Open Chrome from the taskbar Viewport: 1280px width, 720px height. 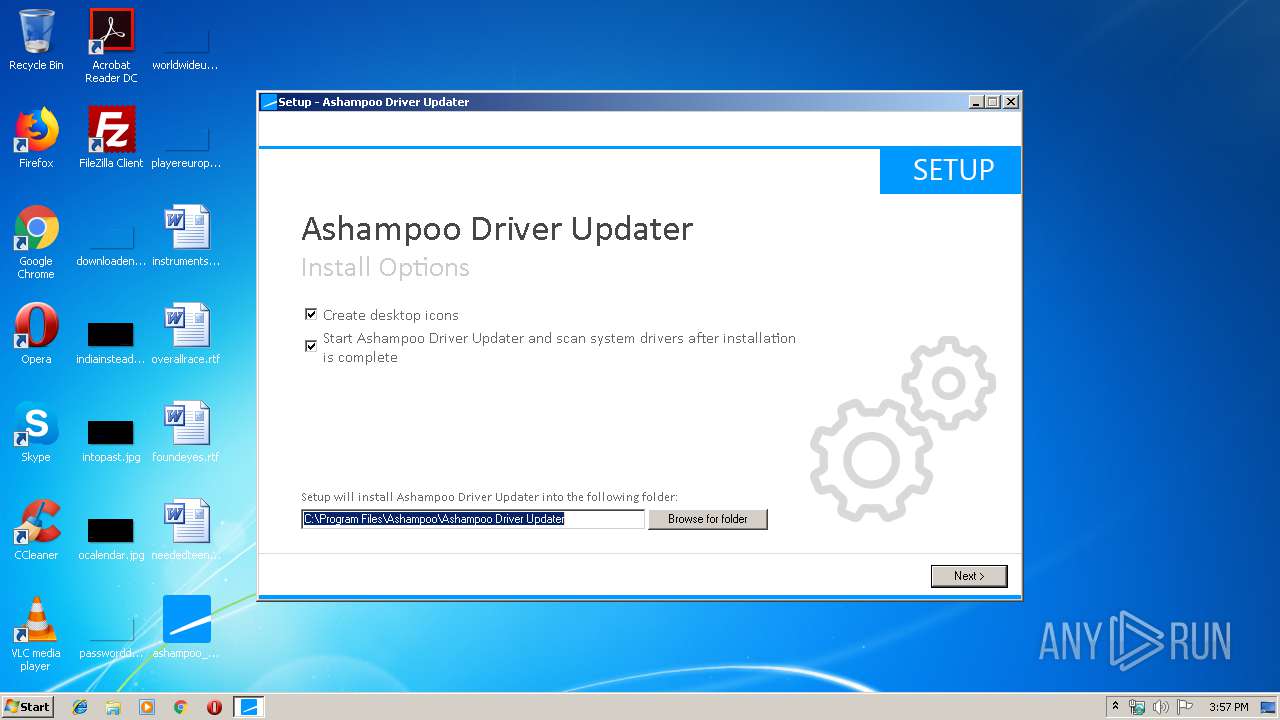(181, 707)
